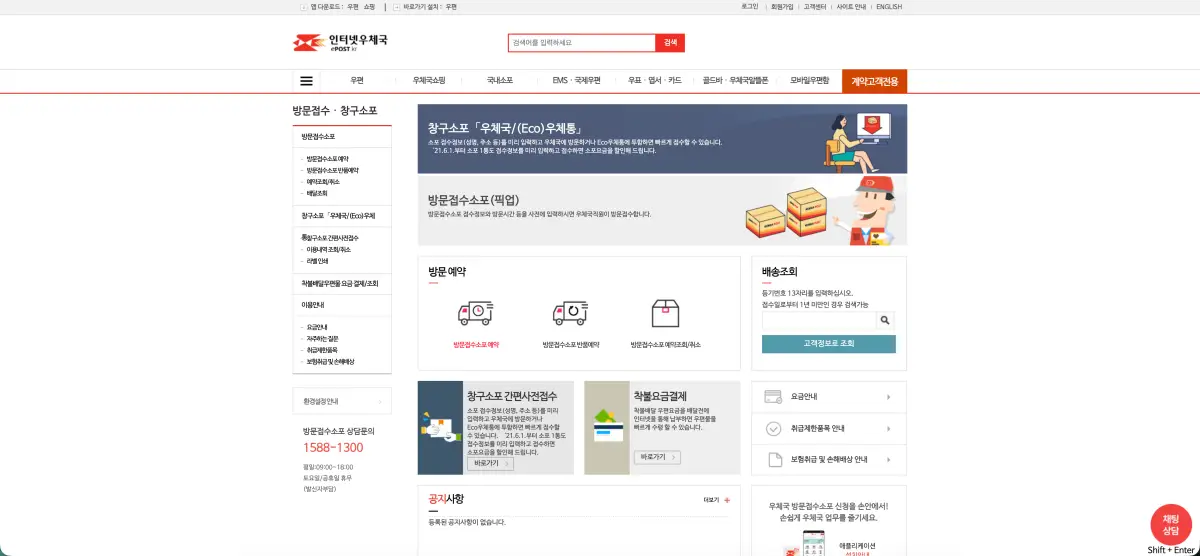Open the 계약고객전용 tab

point(874,81)
